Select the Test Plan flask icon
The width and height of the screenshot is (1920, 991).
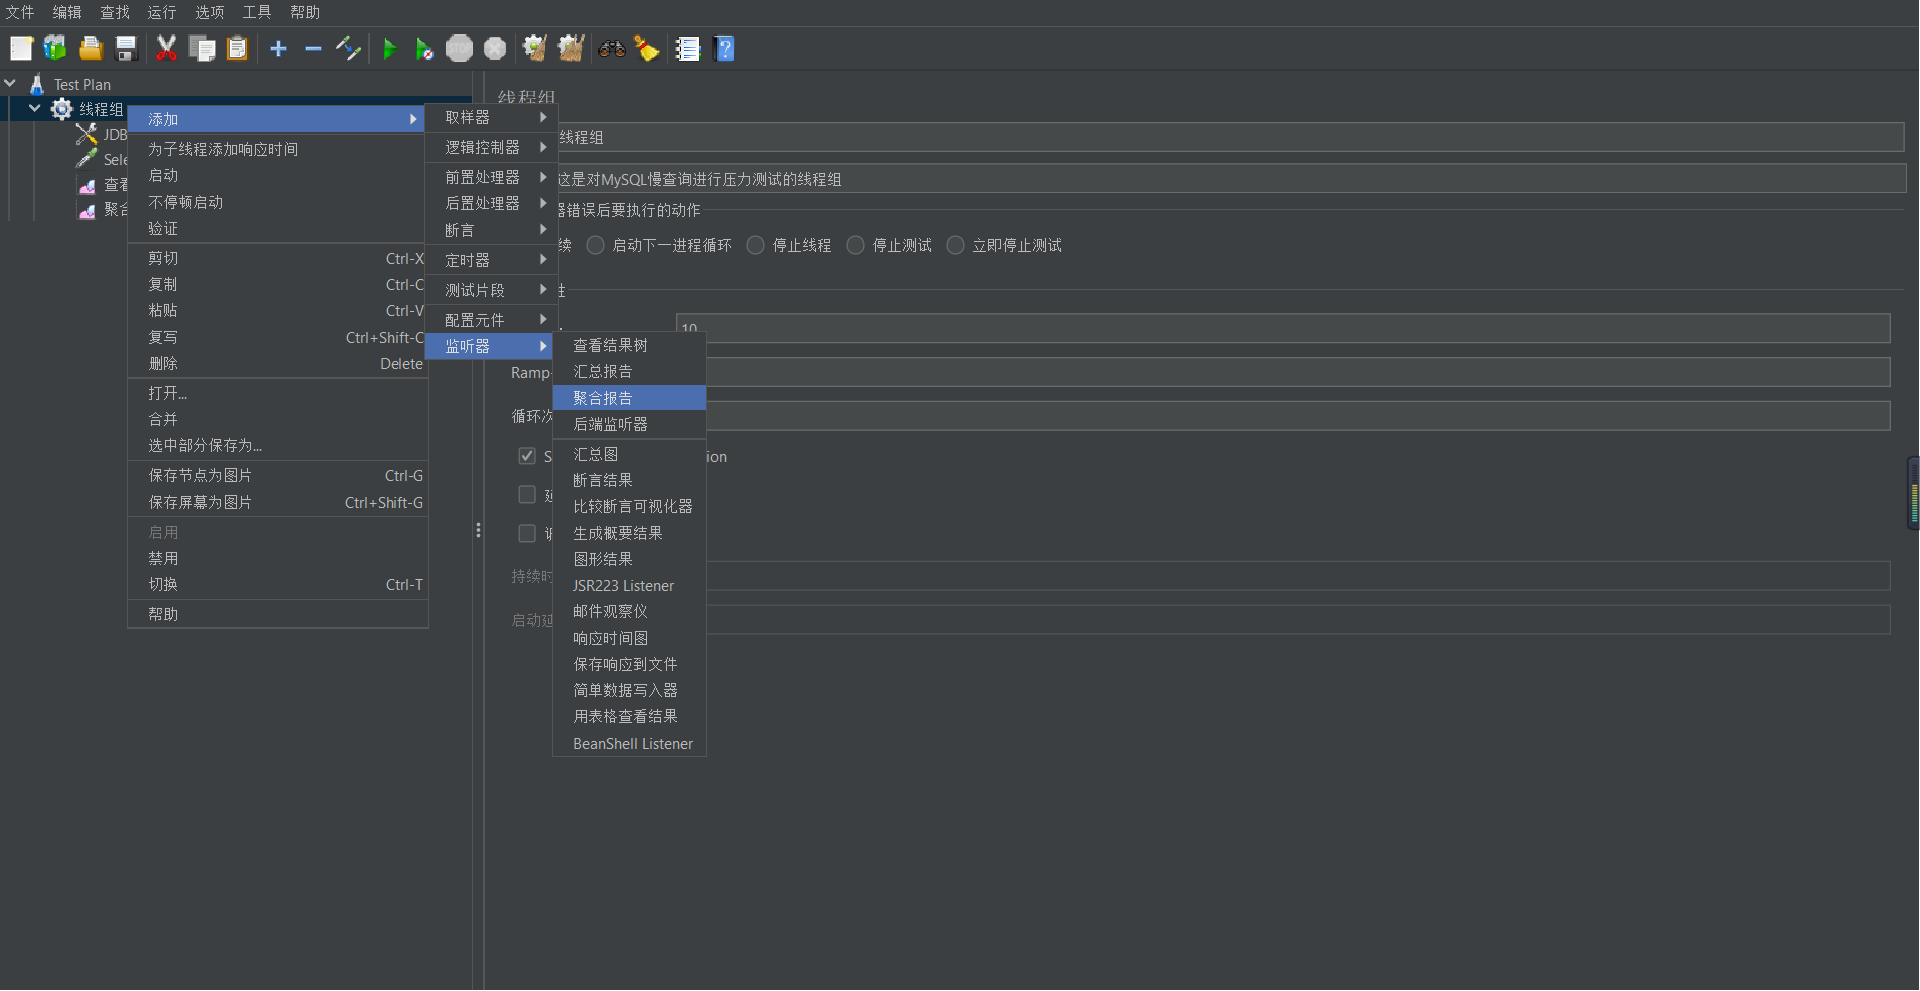37,84
